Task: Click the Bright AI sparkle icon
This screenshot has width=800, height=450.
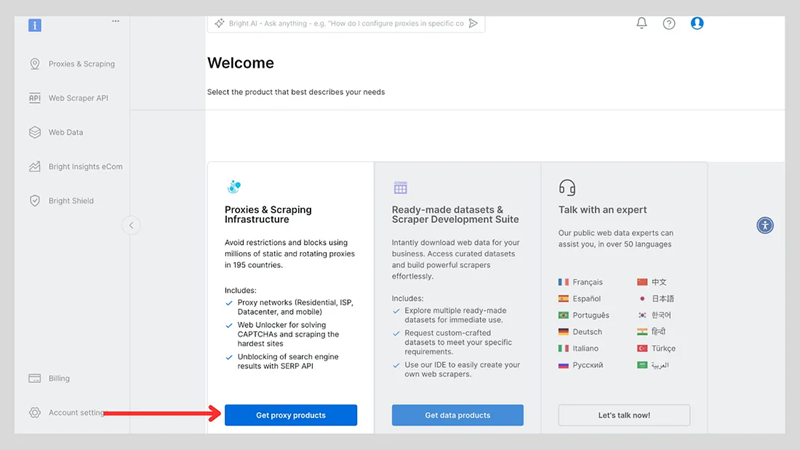Action: click(219, 23)
